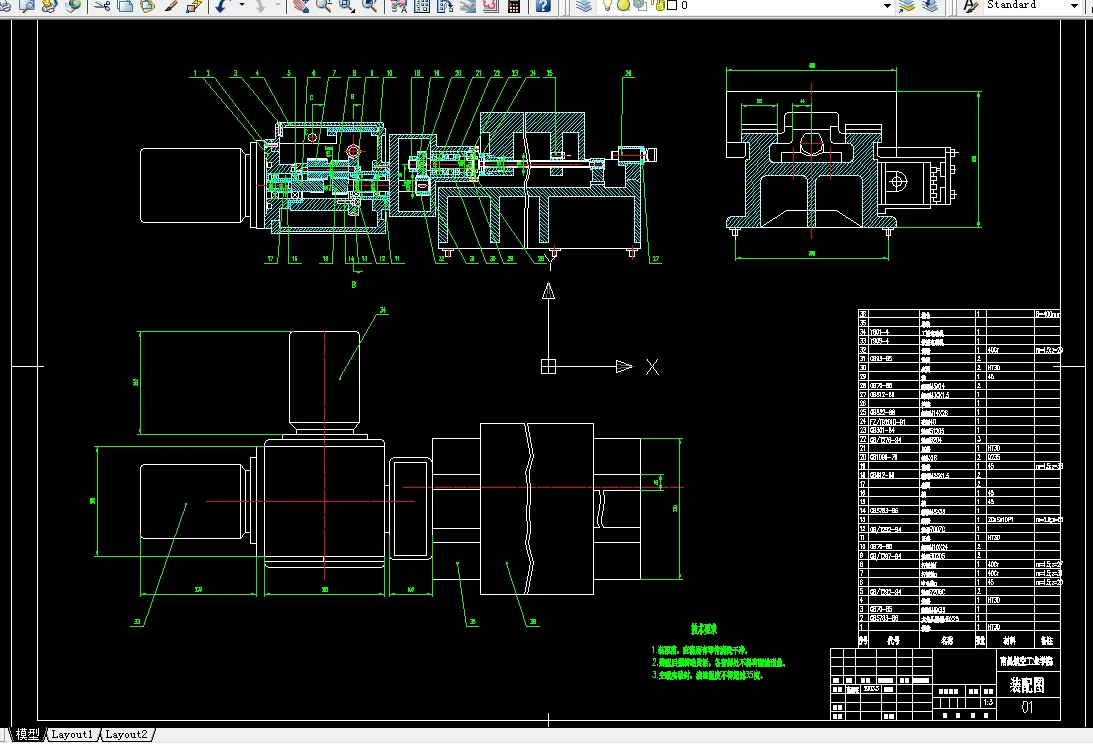Image resolution: width=1093 pixels, height=744 pixels.
Task: Toggle layer 0 freeze sun icon
Action: pos(623,5)
